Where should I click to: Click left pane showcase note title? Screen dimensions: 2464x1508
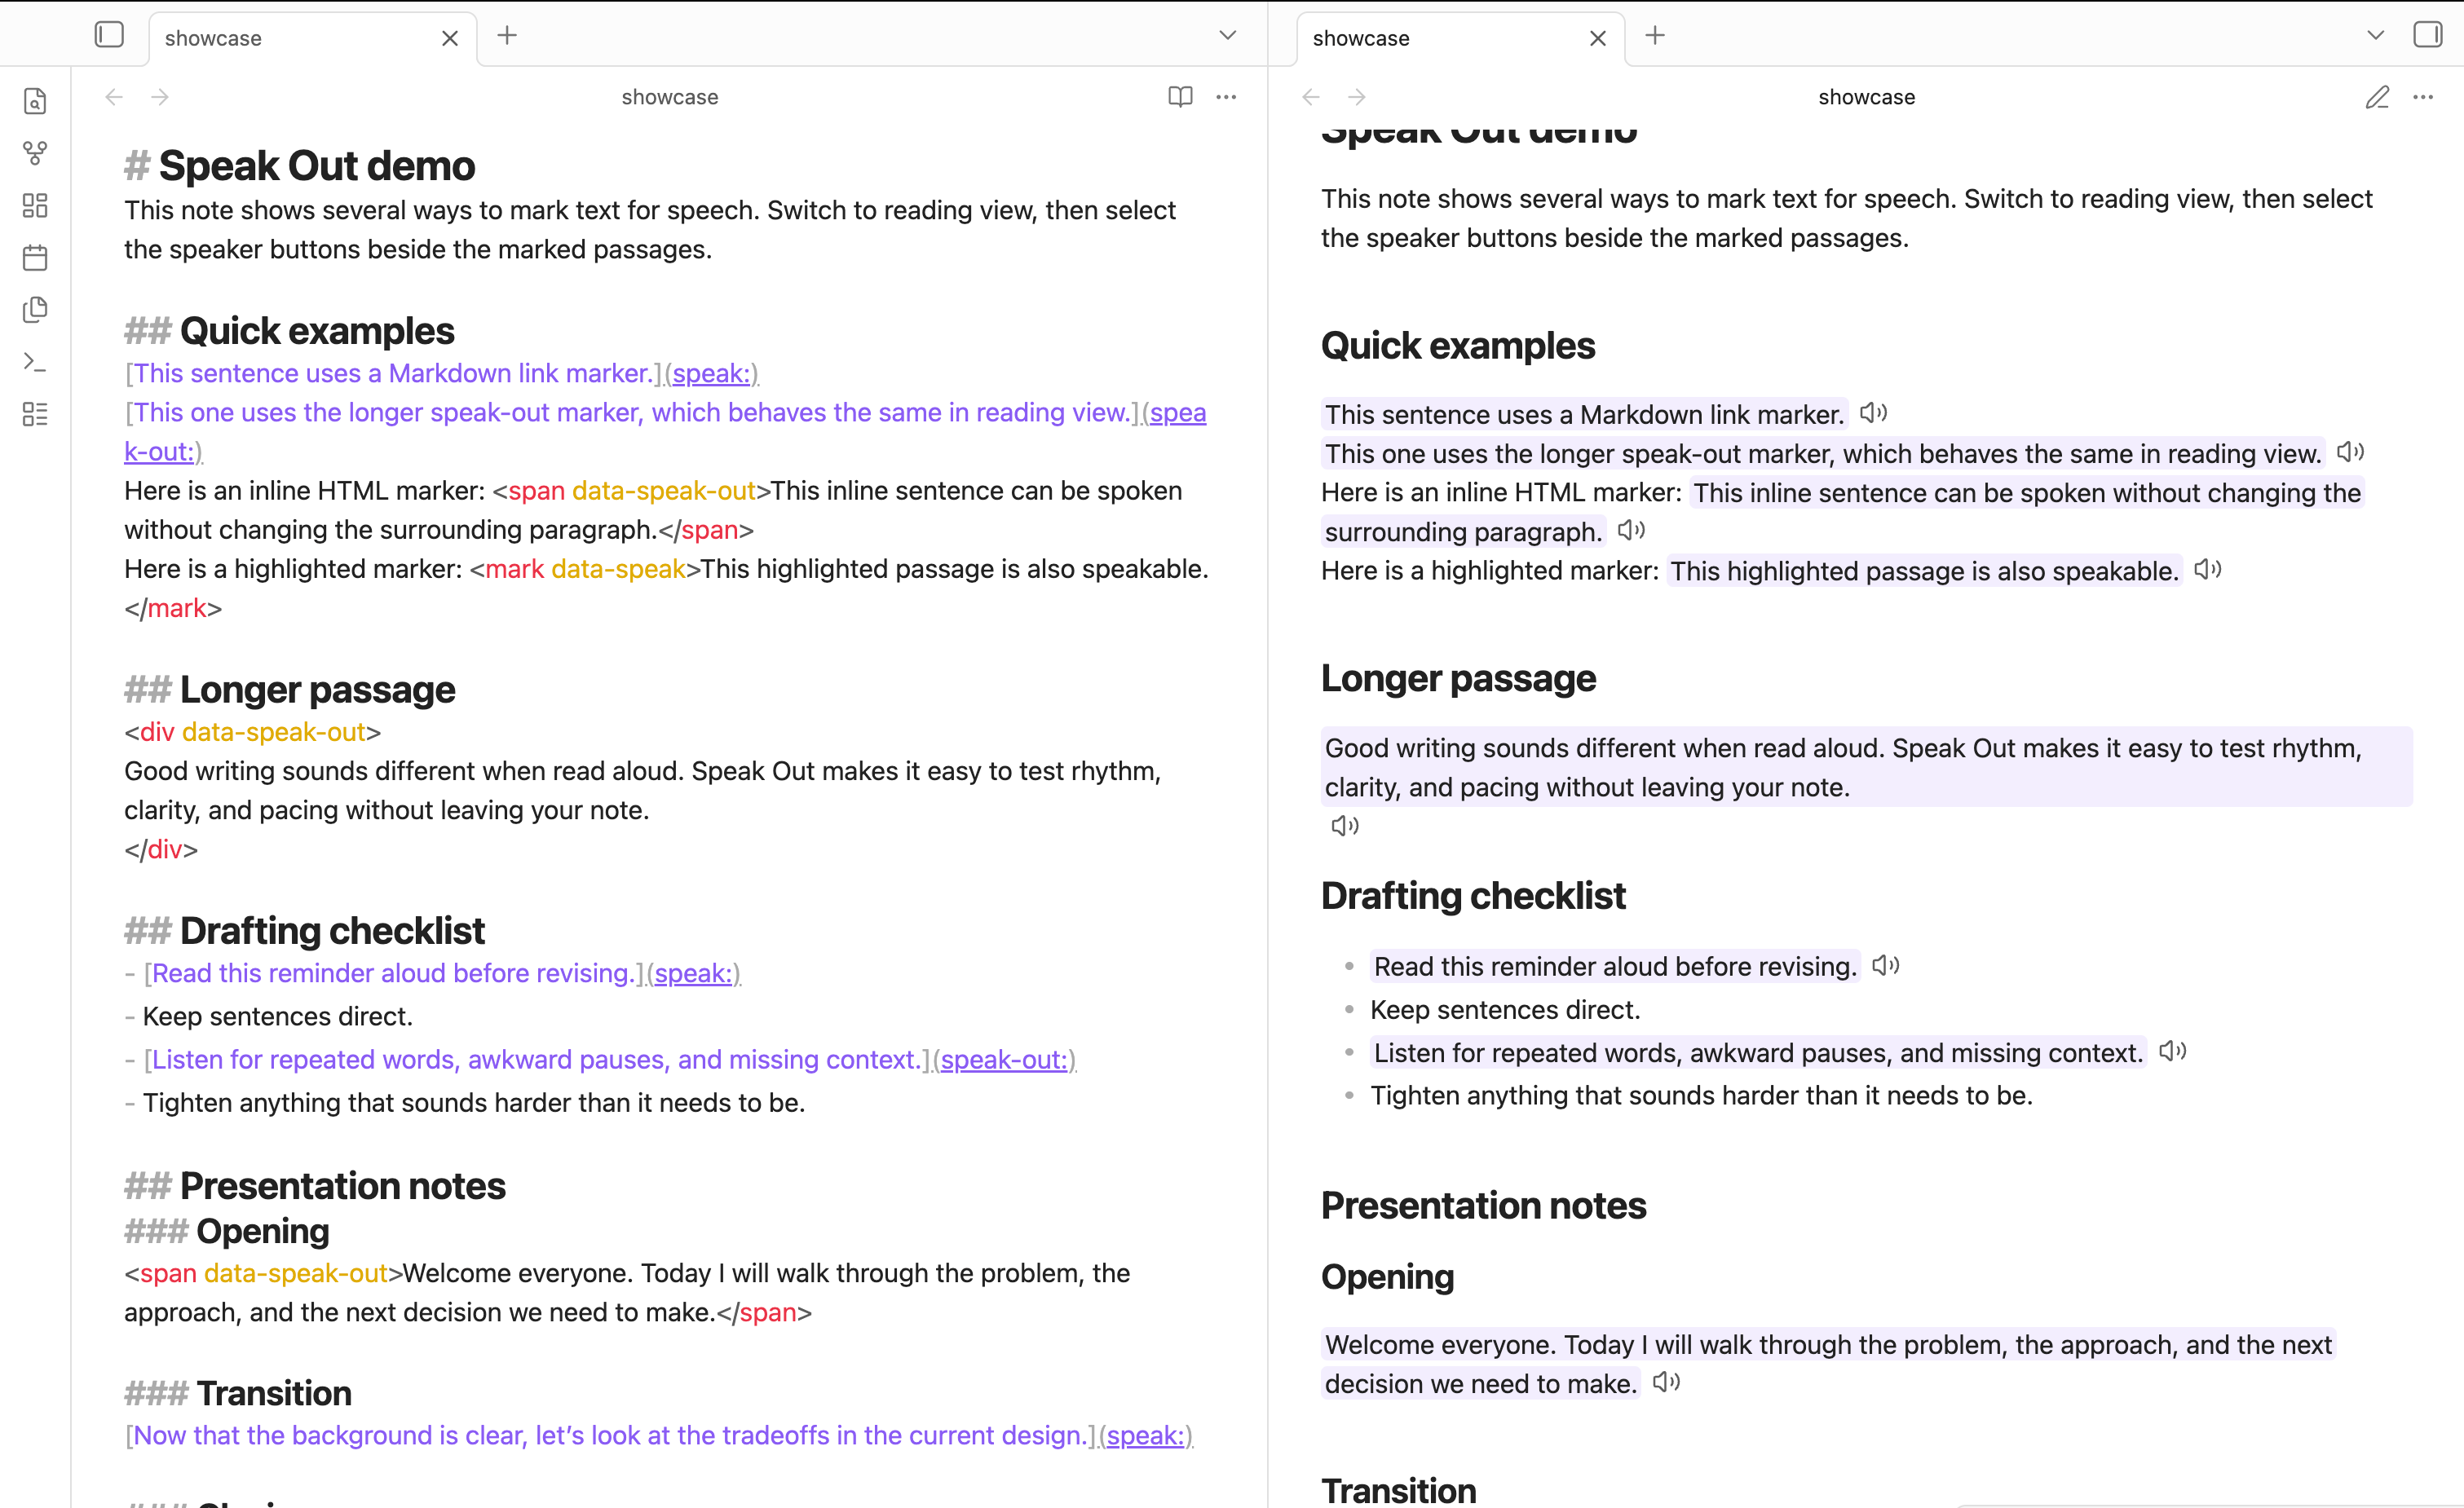point(670,97)
